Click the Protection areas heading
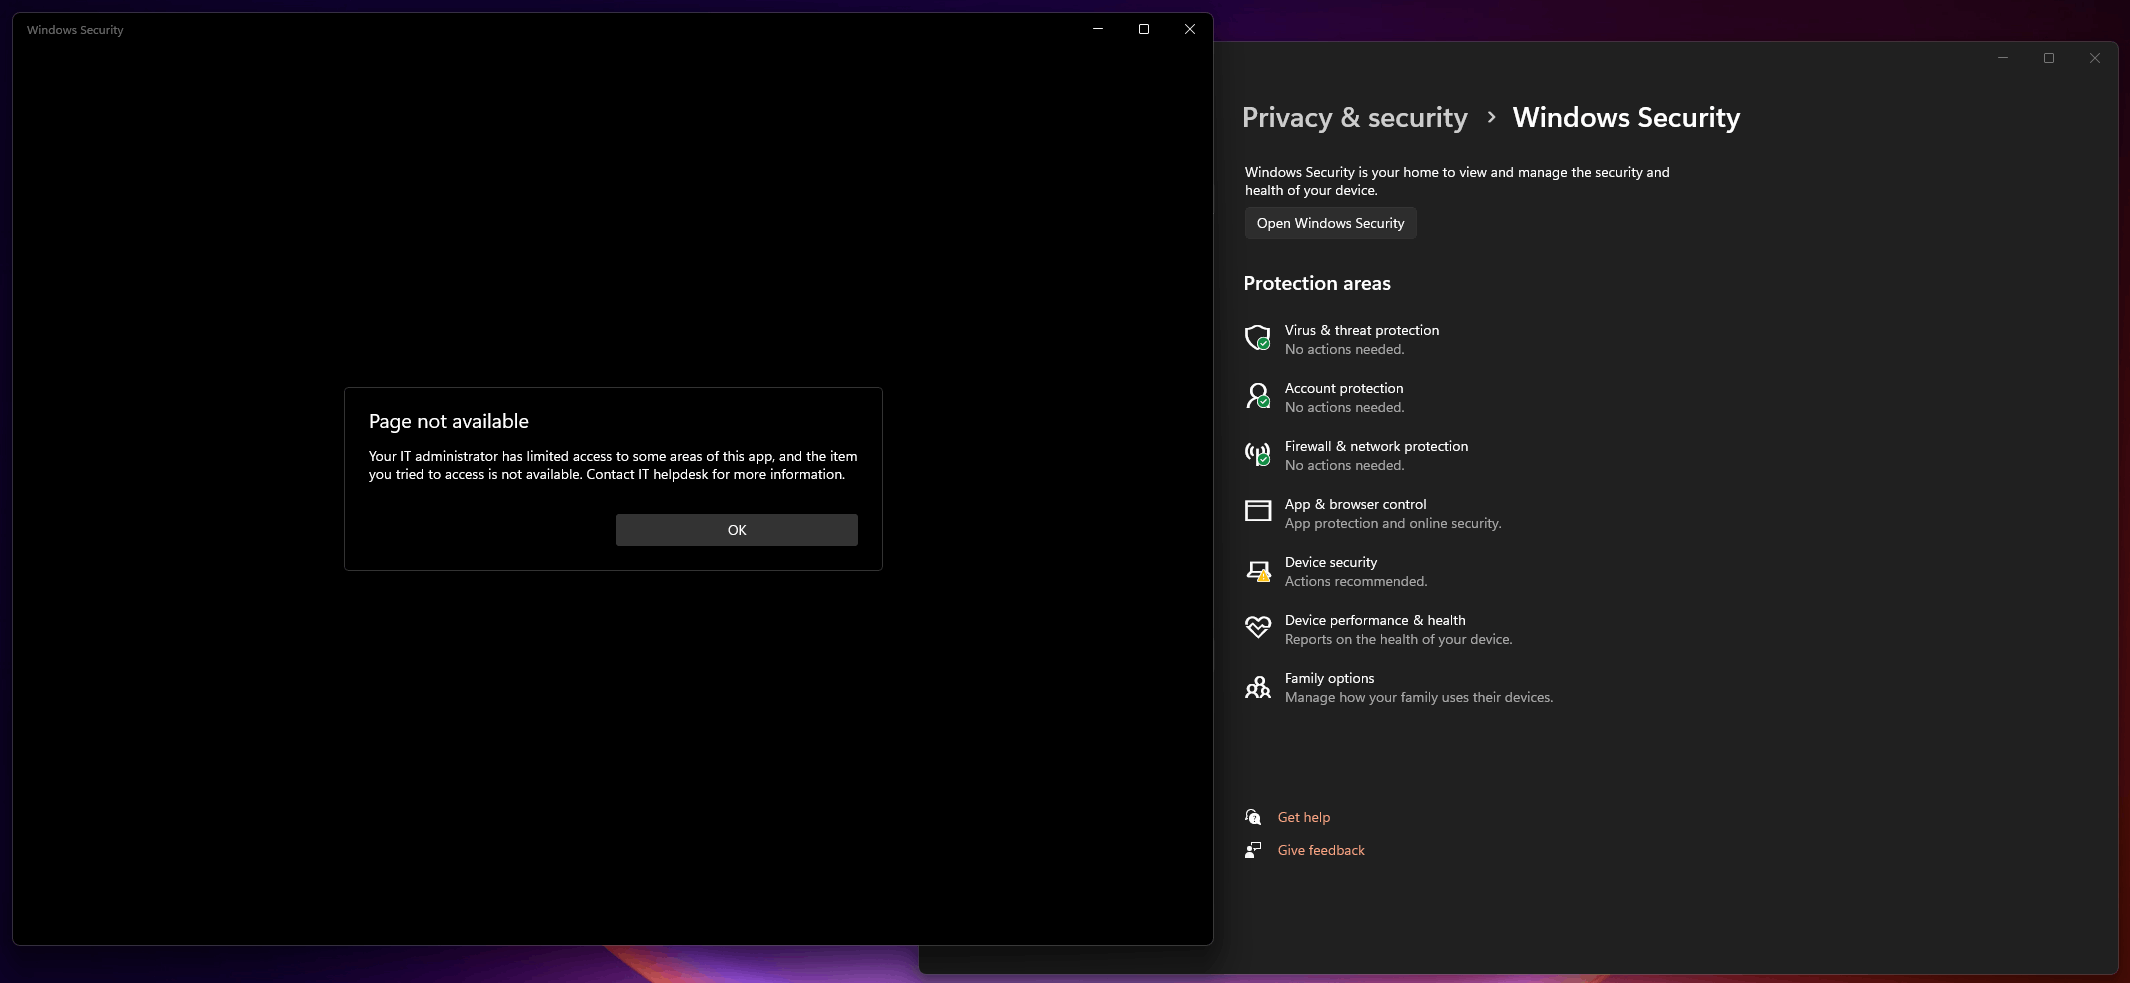Viewport: 2130px width, 983px height. click(1317, 283)
